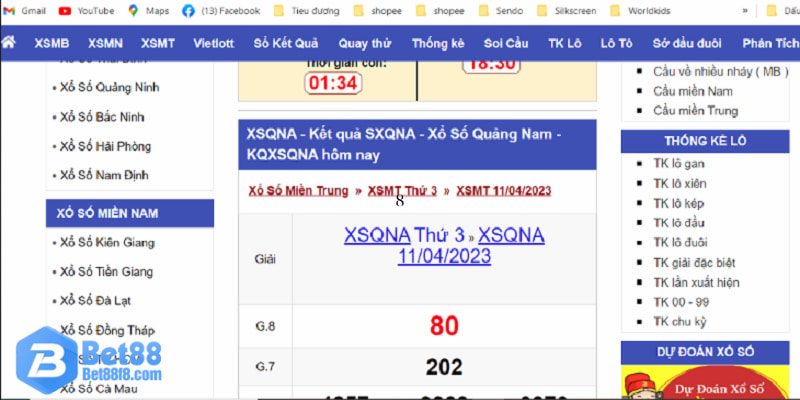Open the Silkscreen bookmark folder
This screenshot has width=800, height=400.
tap(566, 11)
